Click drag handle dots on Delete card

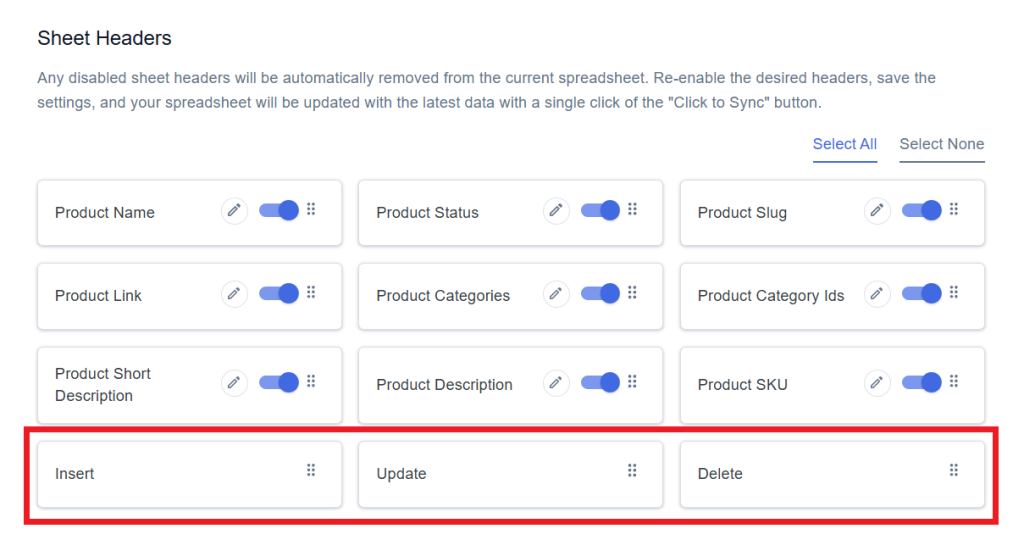[x=953, y=470]
